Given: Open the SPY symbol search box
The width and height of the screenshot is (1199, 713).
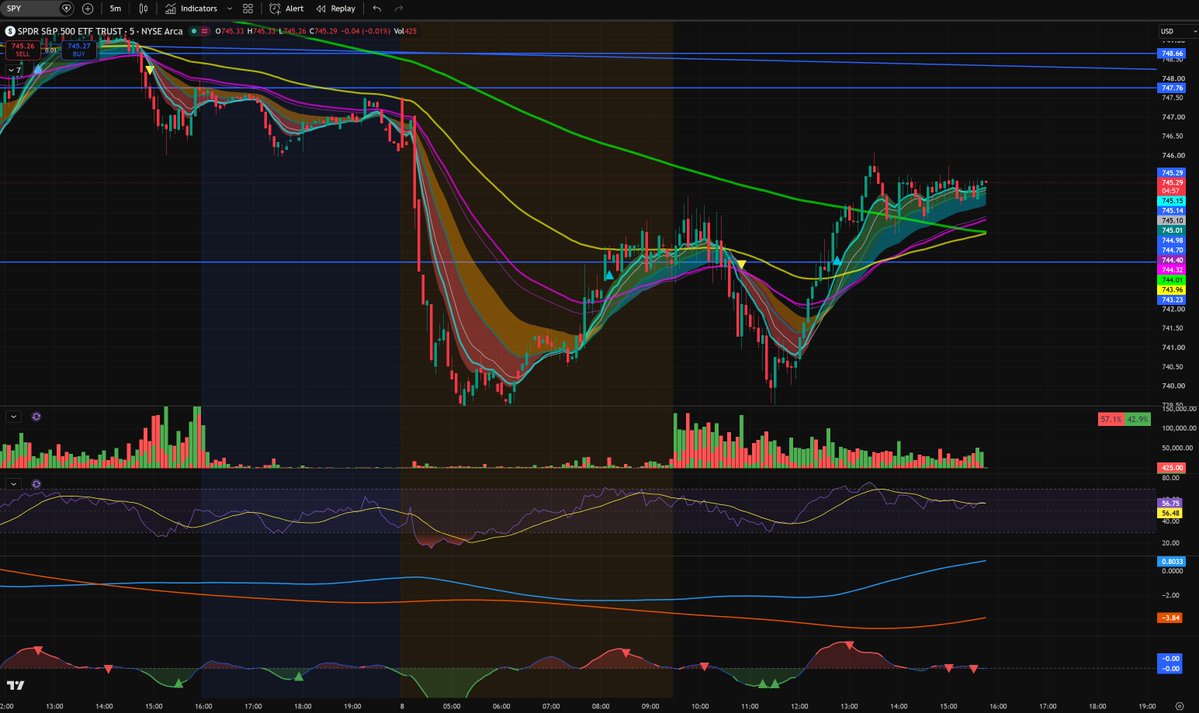Looking at the screenshot, I should pyautogui.click(x=29, y=8).
